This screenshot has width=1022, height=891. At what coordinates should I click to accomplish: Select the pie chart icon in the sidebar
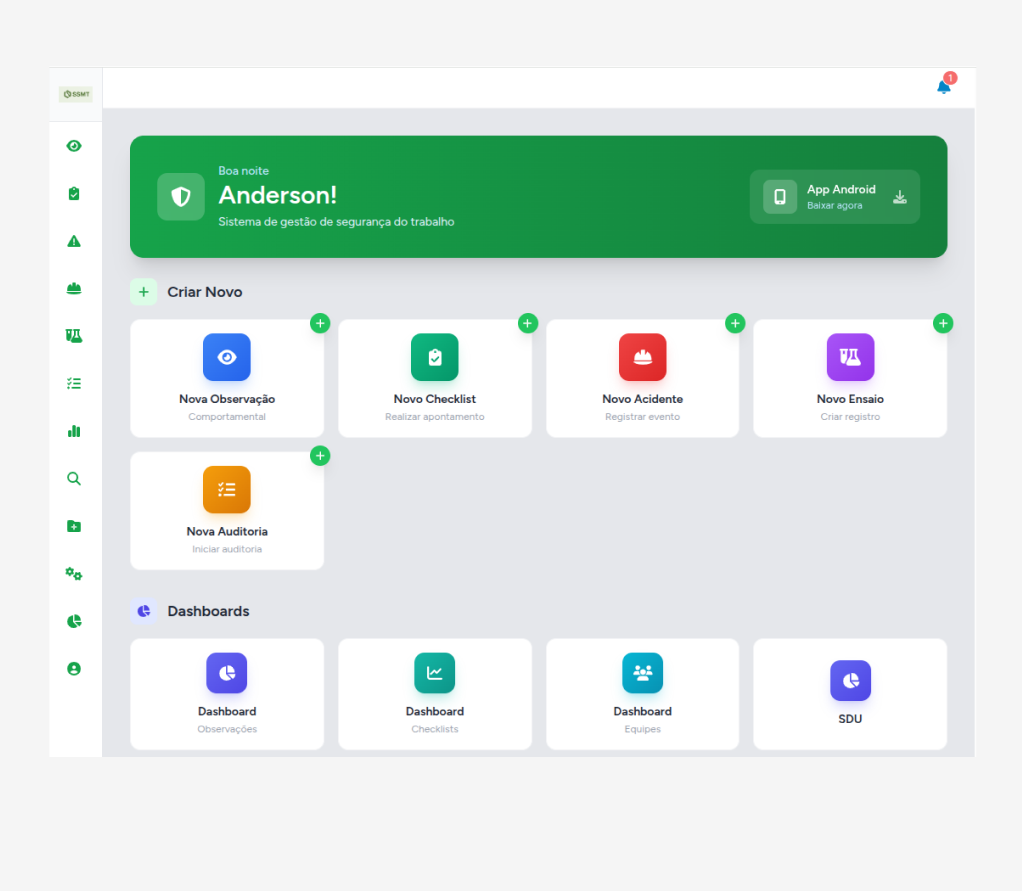[74, 622]
